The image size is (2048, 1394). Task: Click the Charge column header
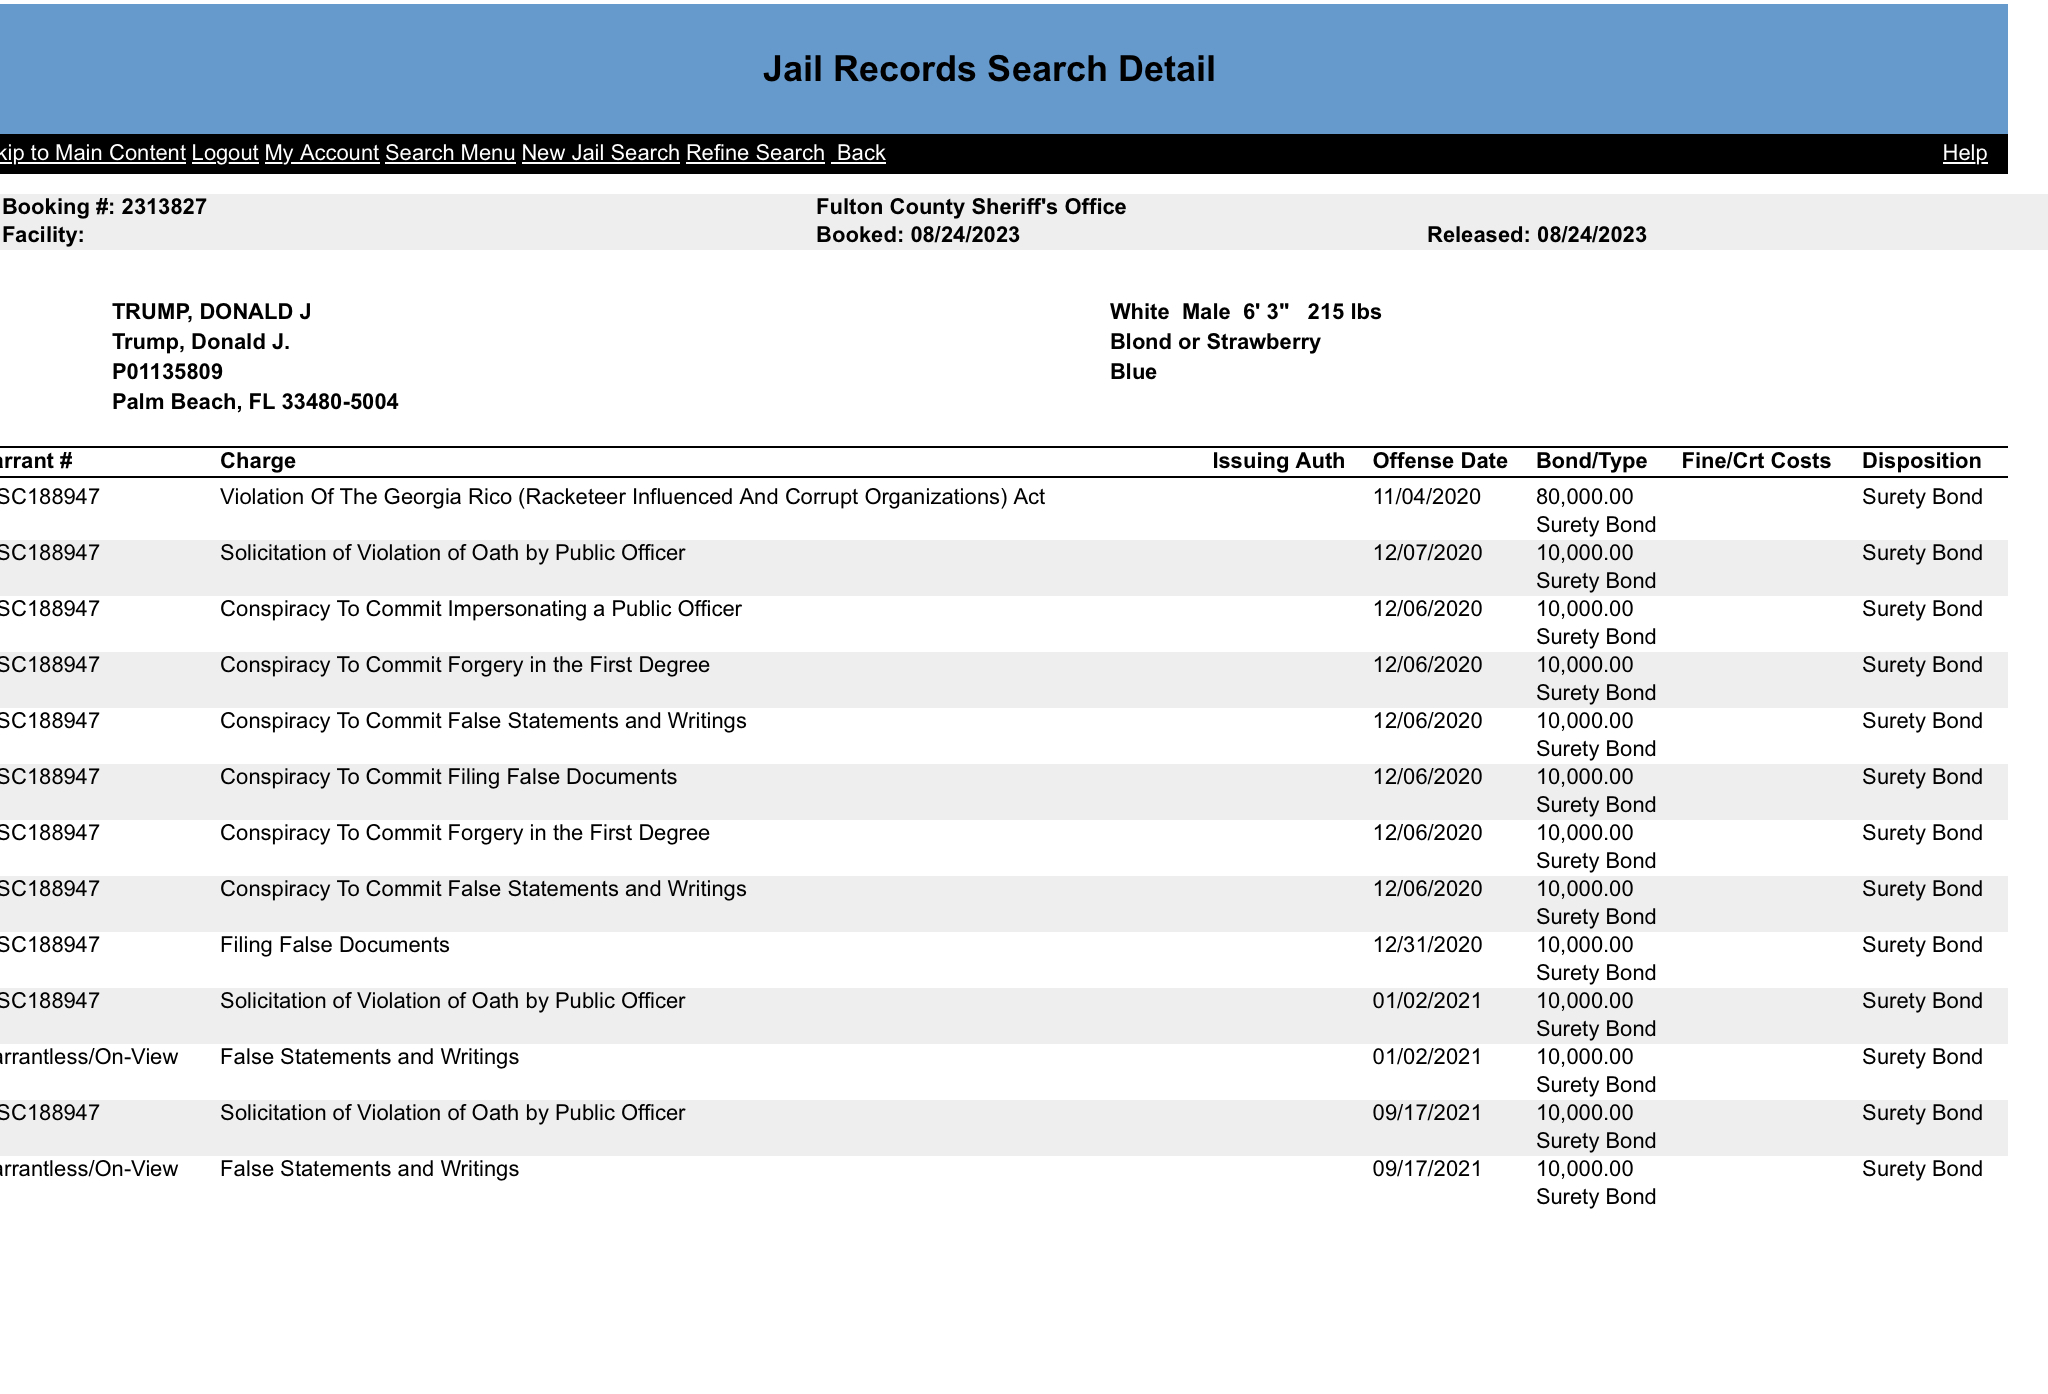[258, 461]
